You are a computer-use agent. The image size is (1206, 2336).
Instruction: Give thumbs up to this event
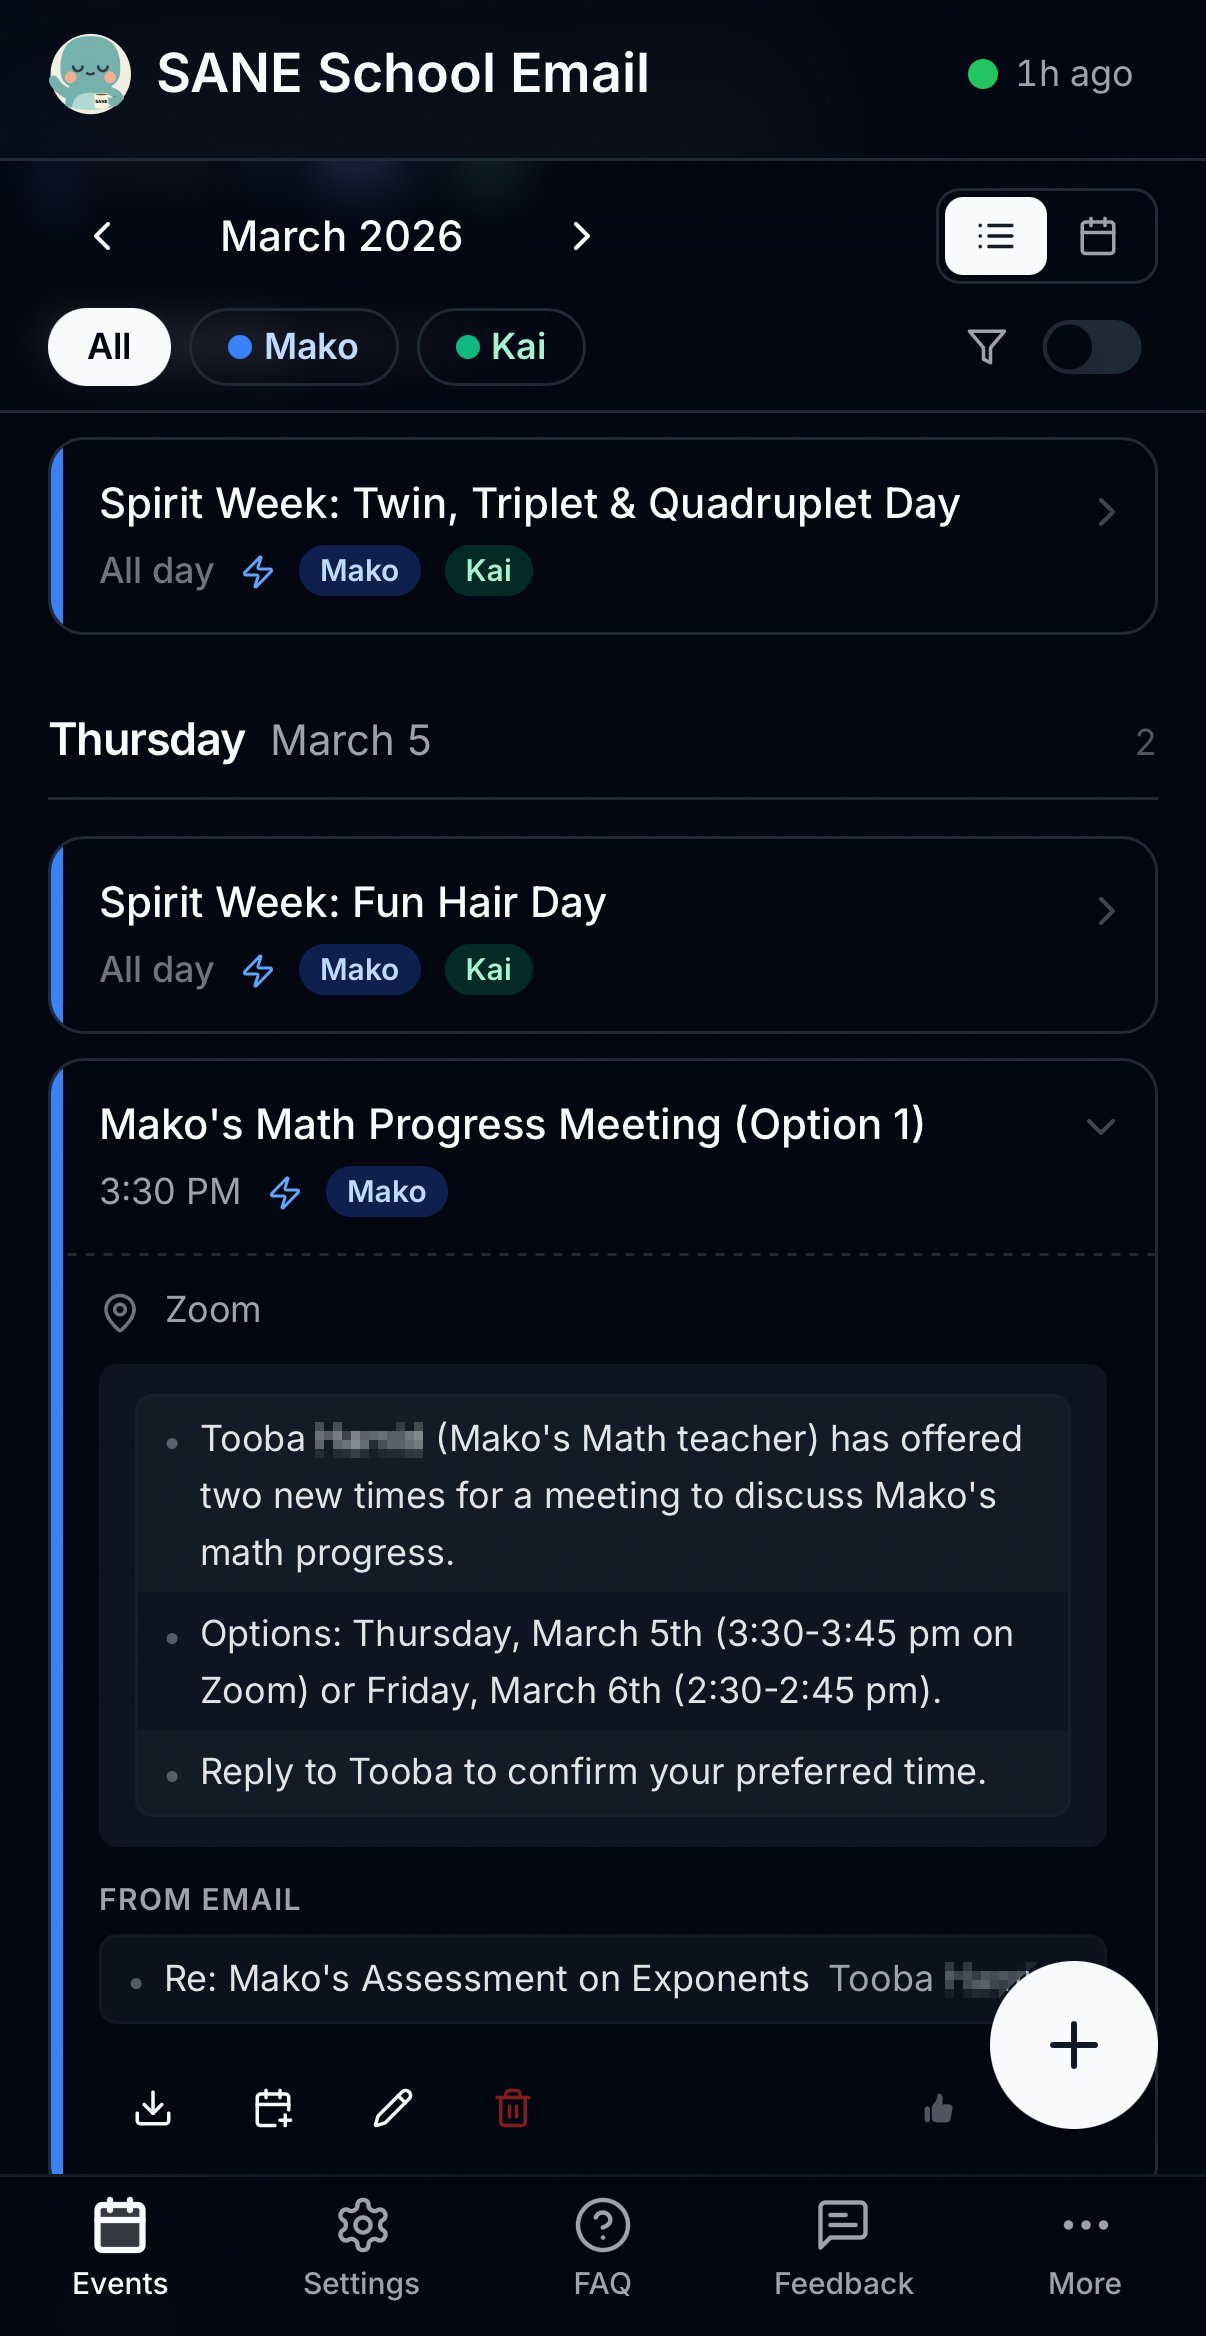[x=938, y=2109]
